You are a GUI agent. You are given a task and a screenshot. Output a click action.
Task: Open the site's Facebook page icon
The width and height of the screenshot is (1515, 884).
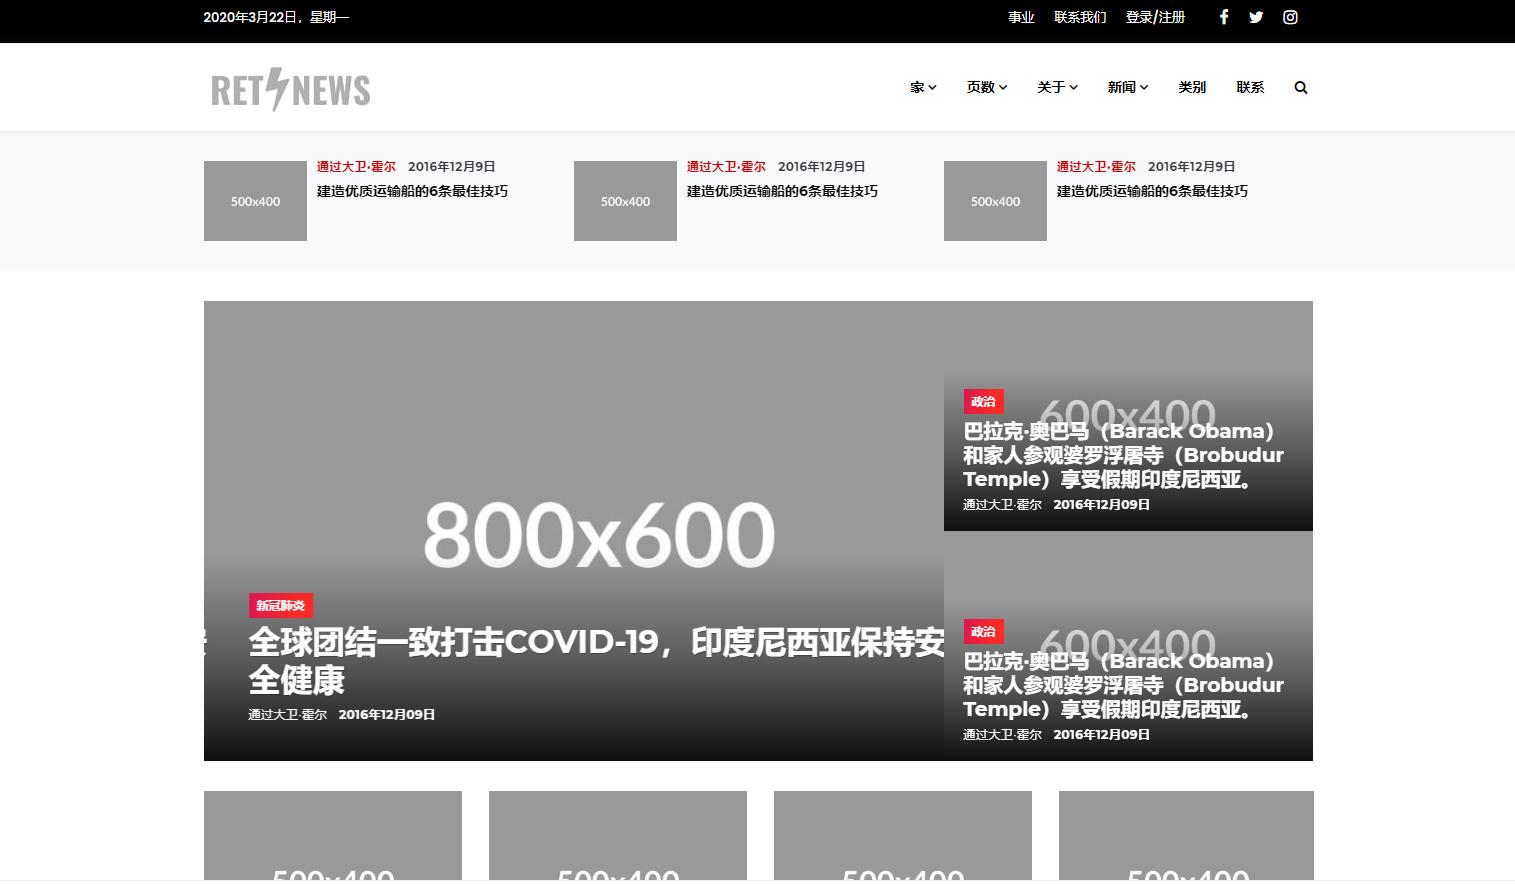click(x=1223, y=17)
